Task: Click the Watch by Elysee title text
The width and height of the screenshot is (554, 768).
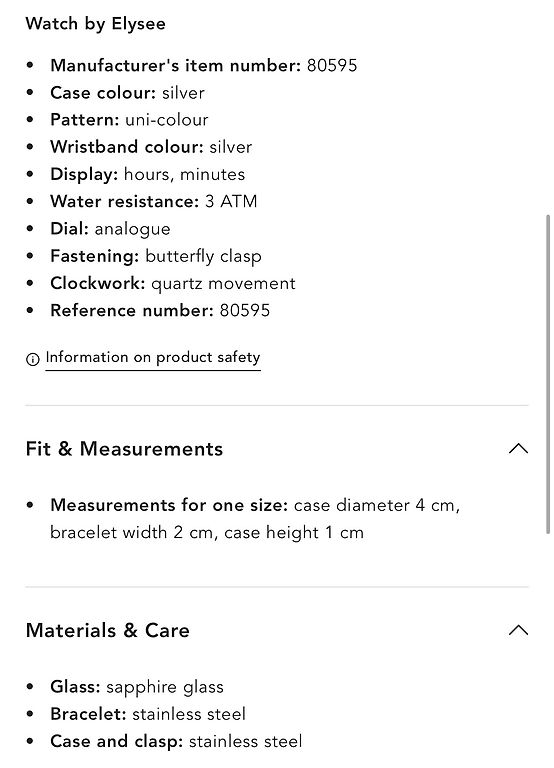Action: click(96, 24)
